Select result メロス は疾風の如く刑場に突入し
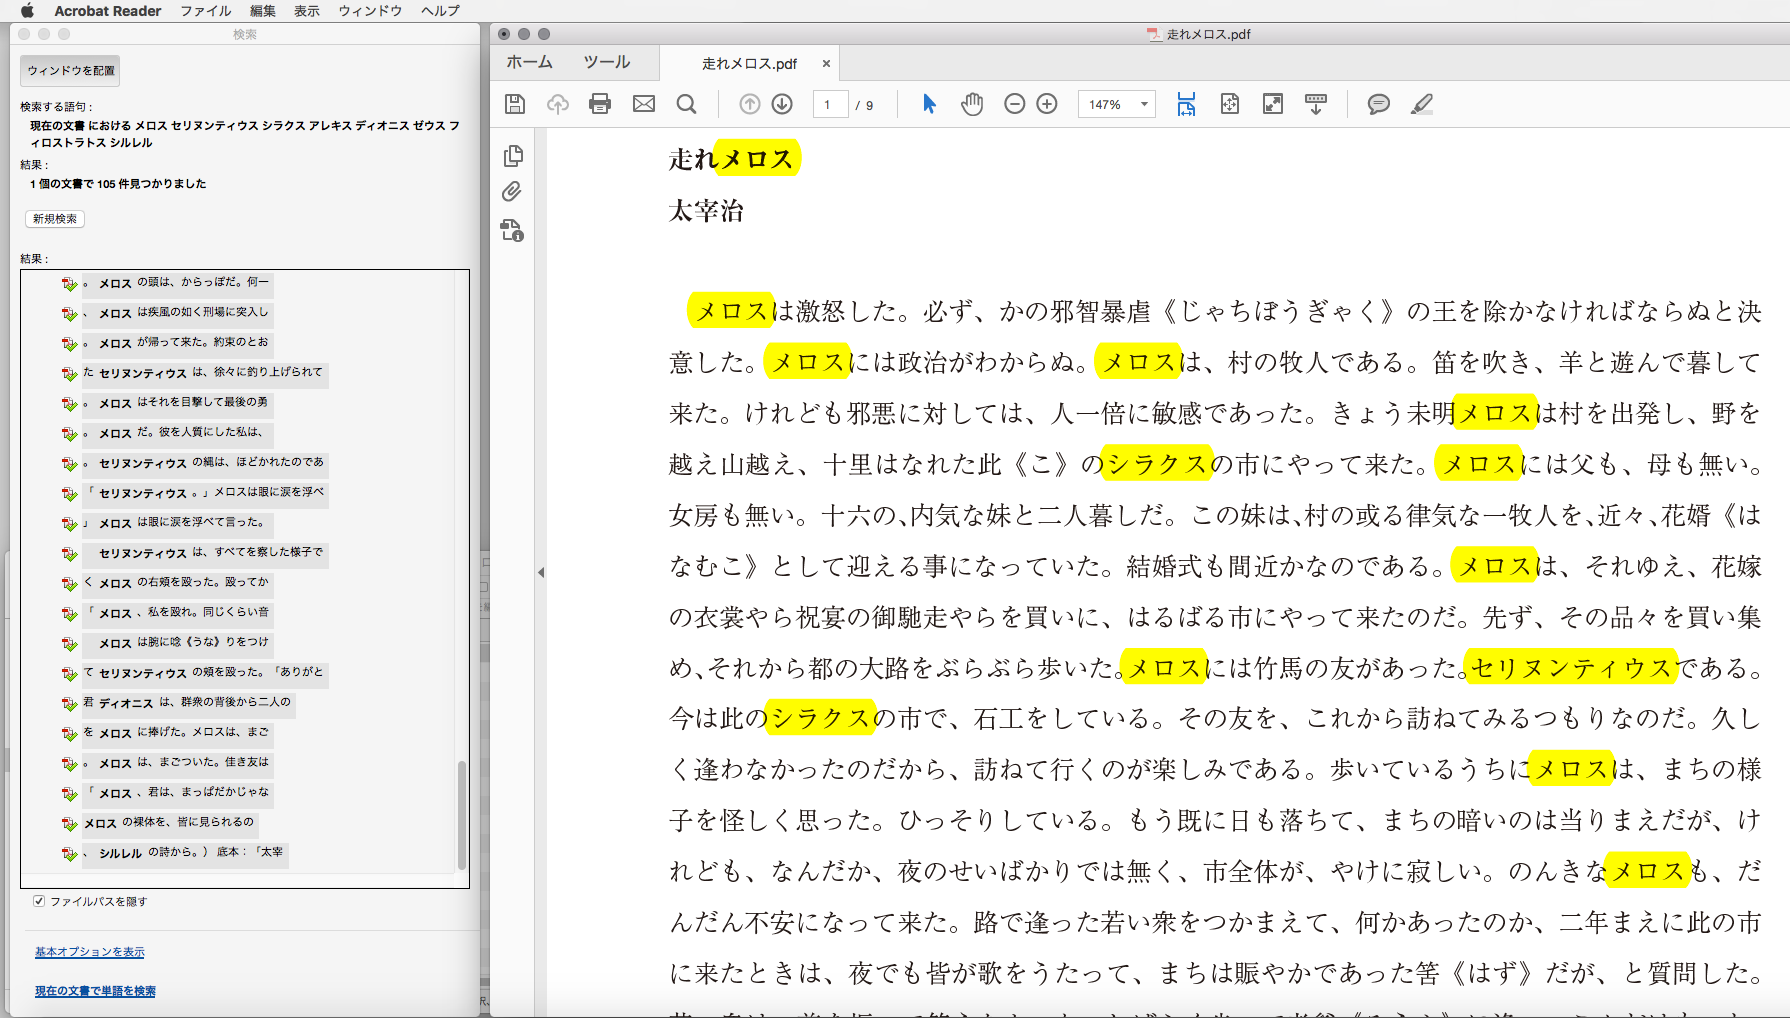The width and height of the screenshot is (1790, 1018). 177,313
